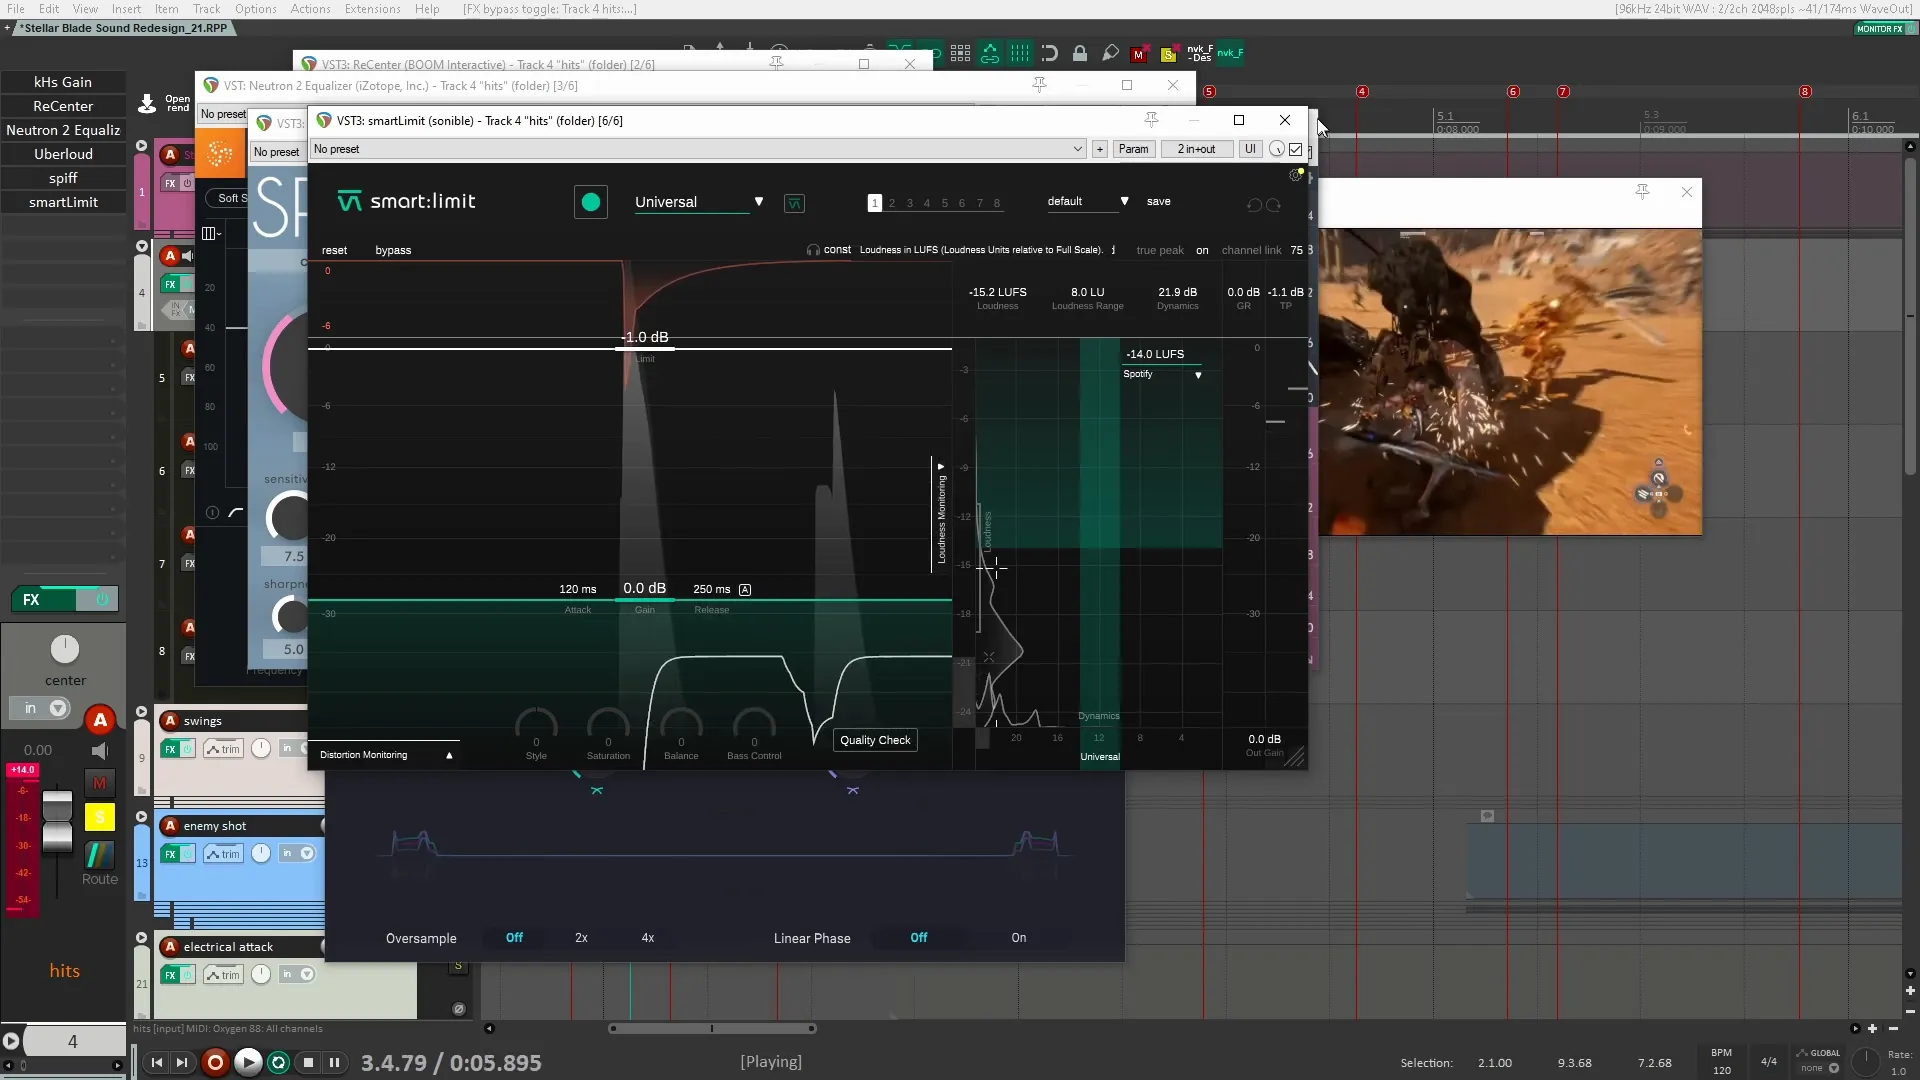Click the record button in the transport
This screenshot has height=1080, width=1920.
click(x=216, y=1063)
